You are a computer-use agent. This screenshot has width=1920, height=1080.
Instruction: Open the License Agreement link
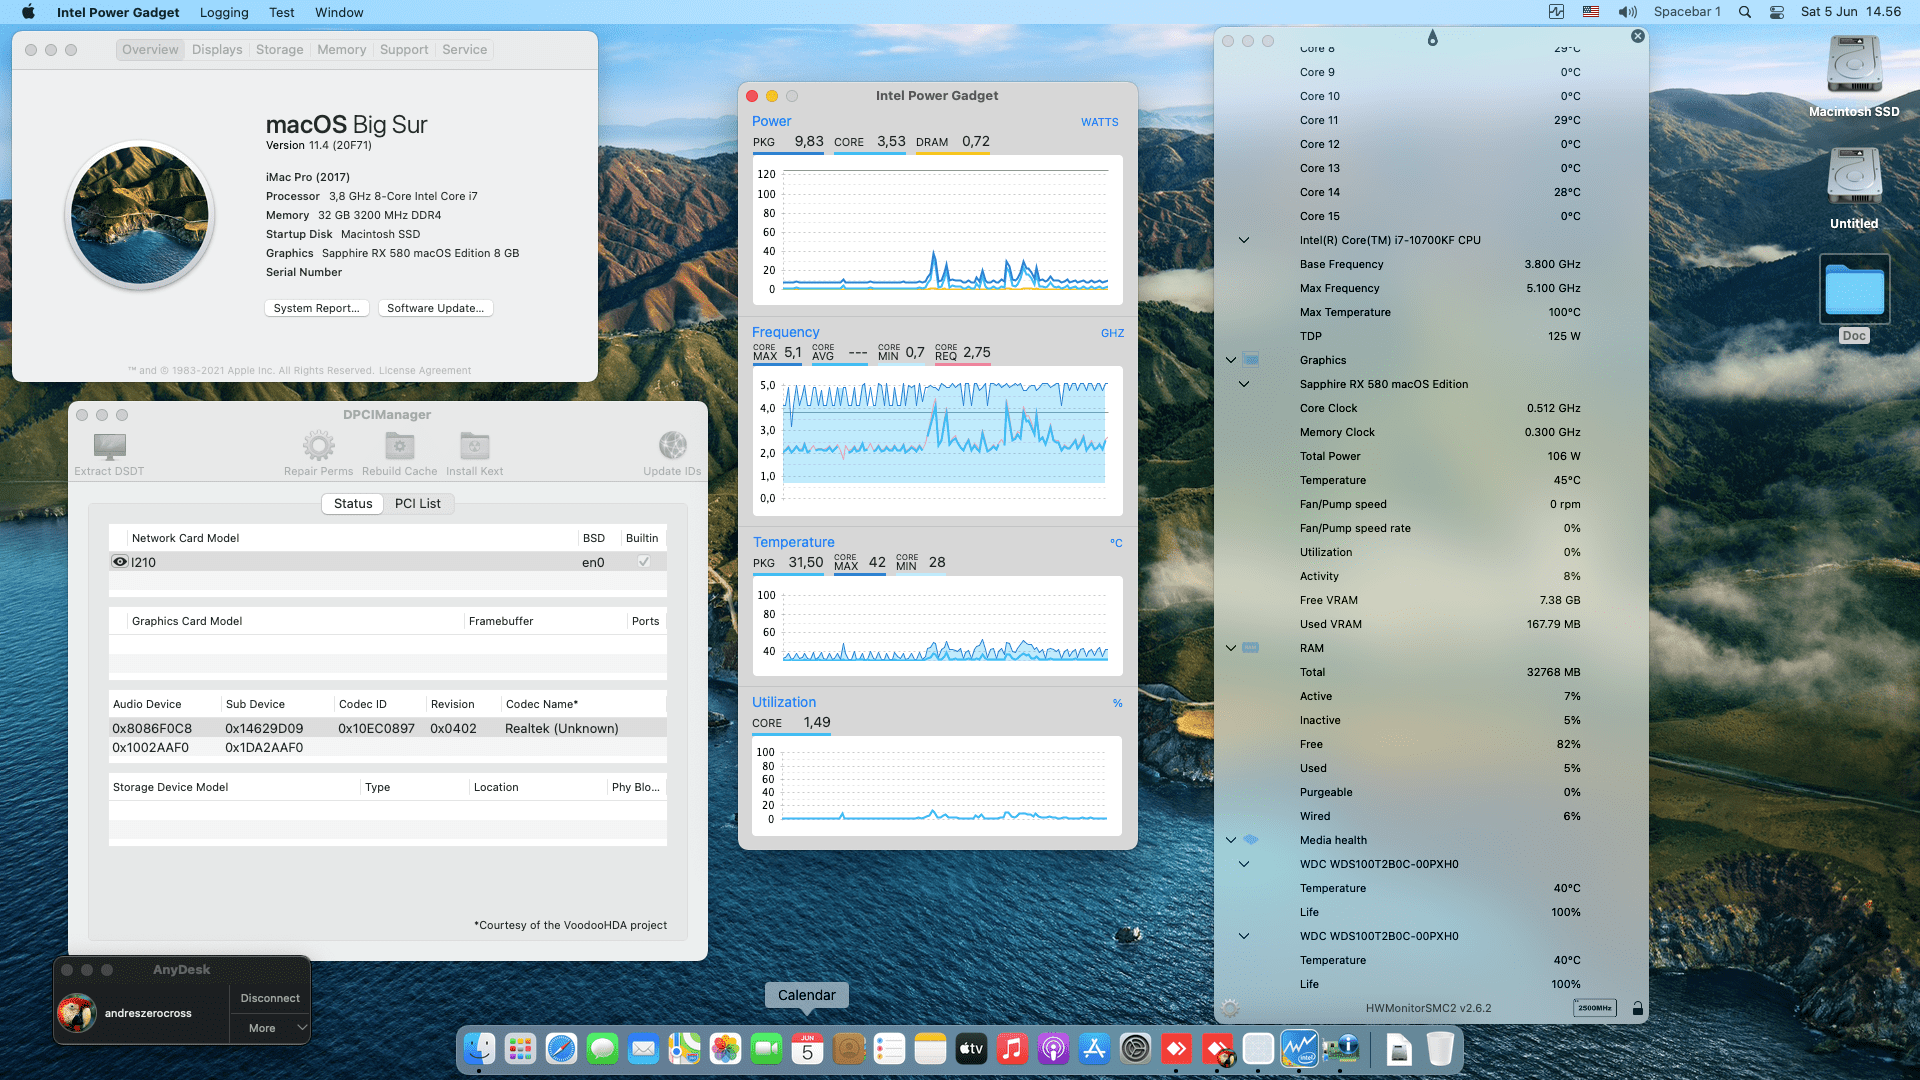(x=425, y=370)
